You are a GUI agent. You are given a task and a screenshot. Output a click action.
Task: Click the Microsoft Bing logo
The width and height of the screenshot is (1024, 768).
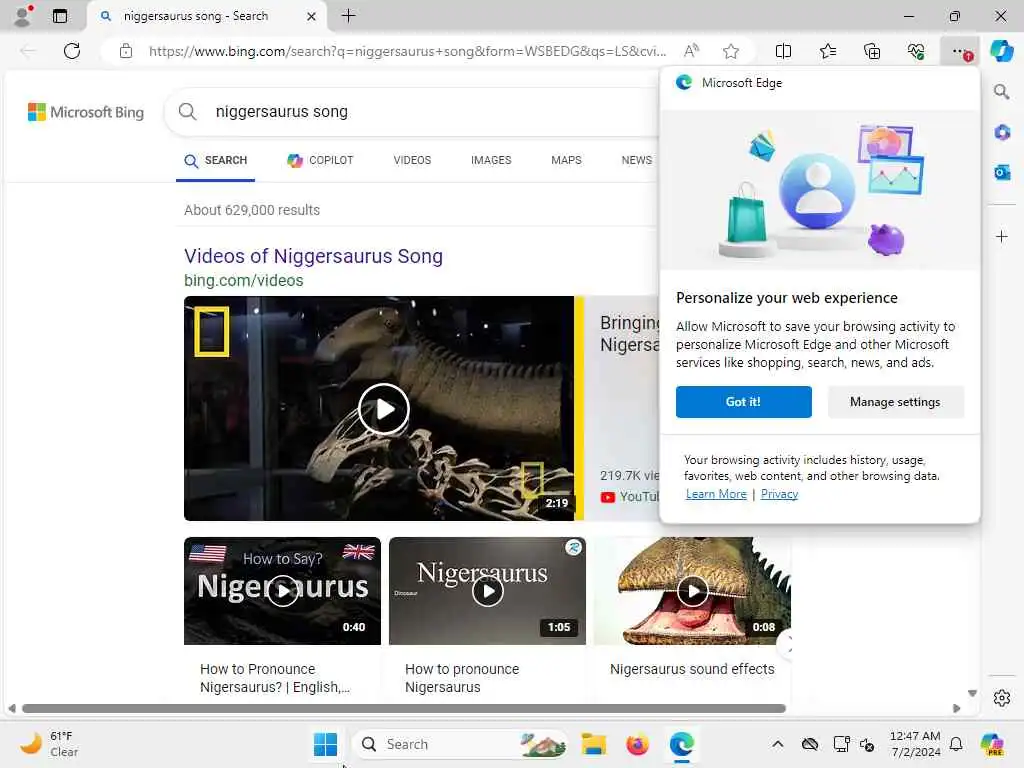(x=86, y=112)
